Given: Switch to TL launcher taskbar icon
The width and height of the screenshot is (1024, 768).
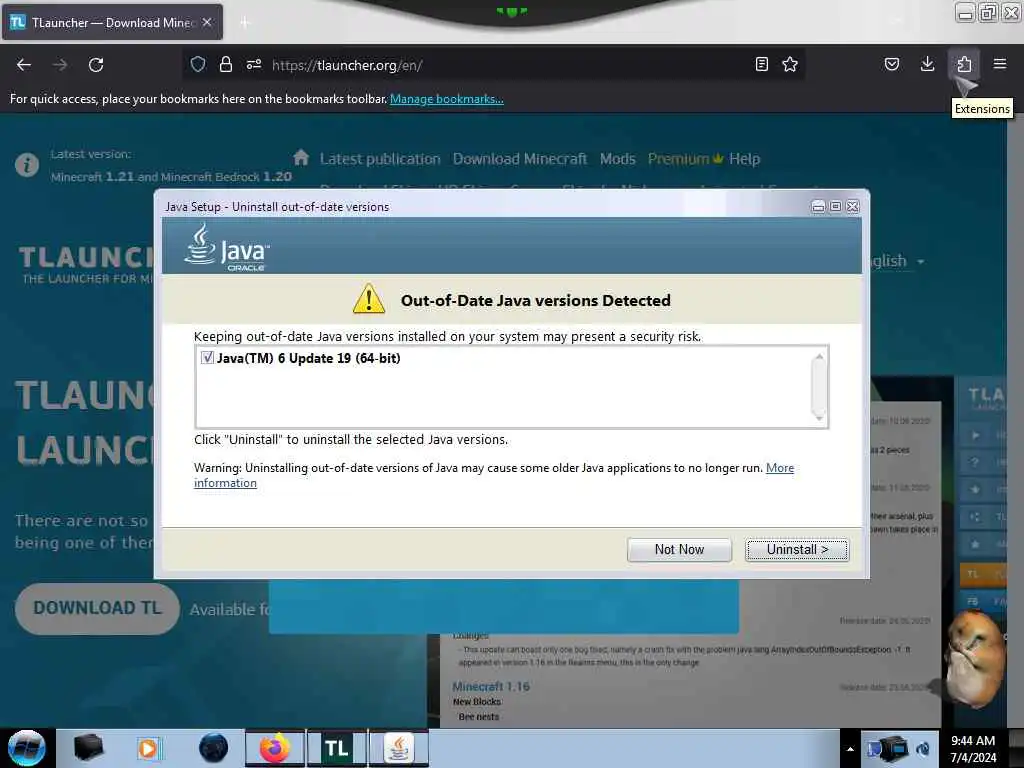Looking at the screenshot, I should (336, 748).
